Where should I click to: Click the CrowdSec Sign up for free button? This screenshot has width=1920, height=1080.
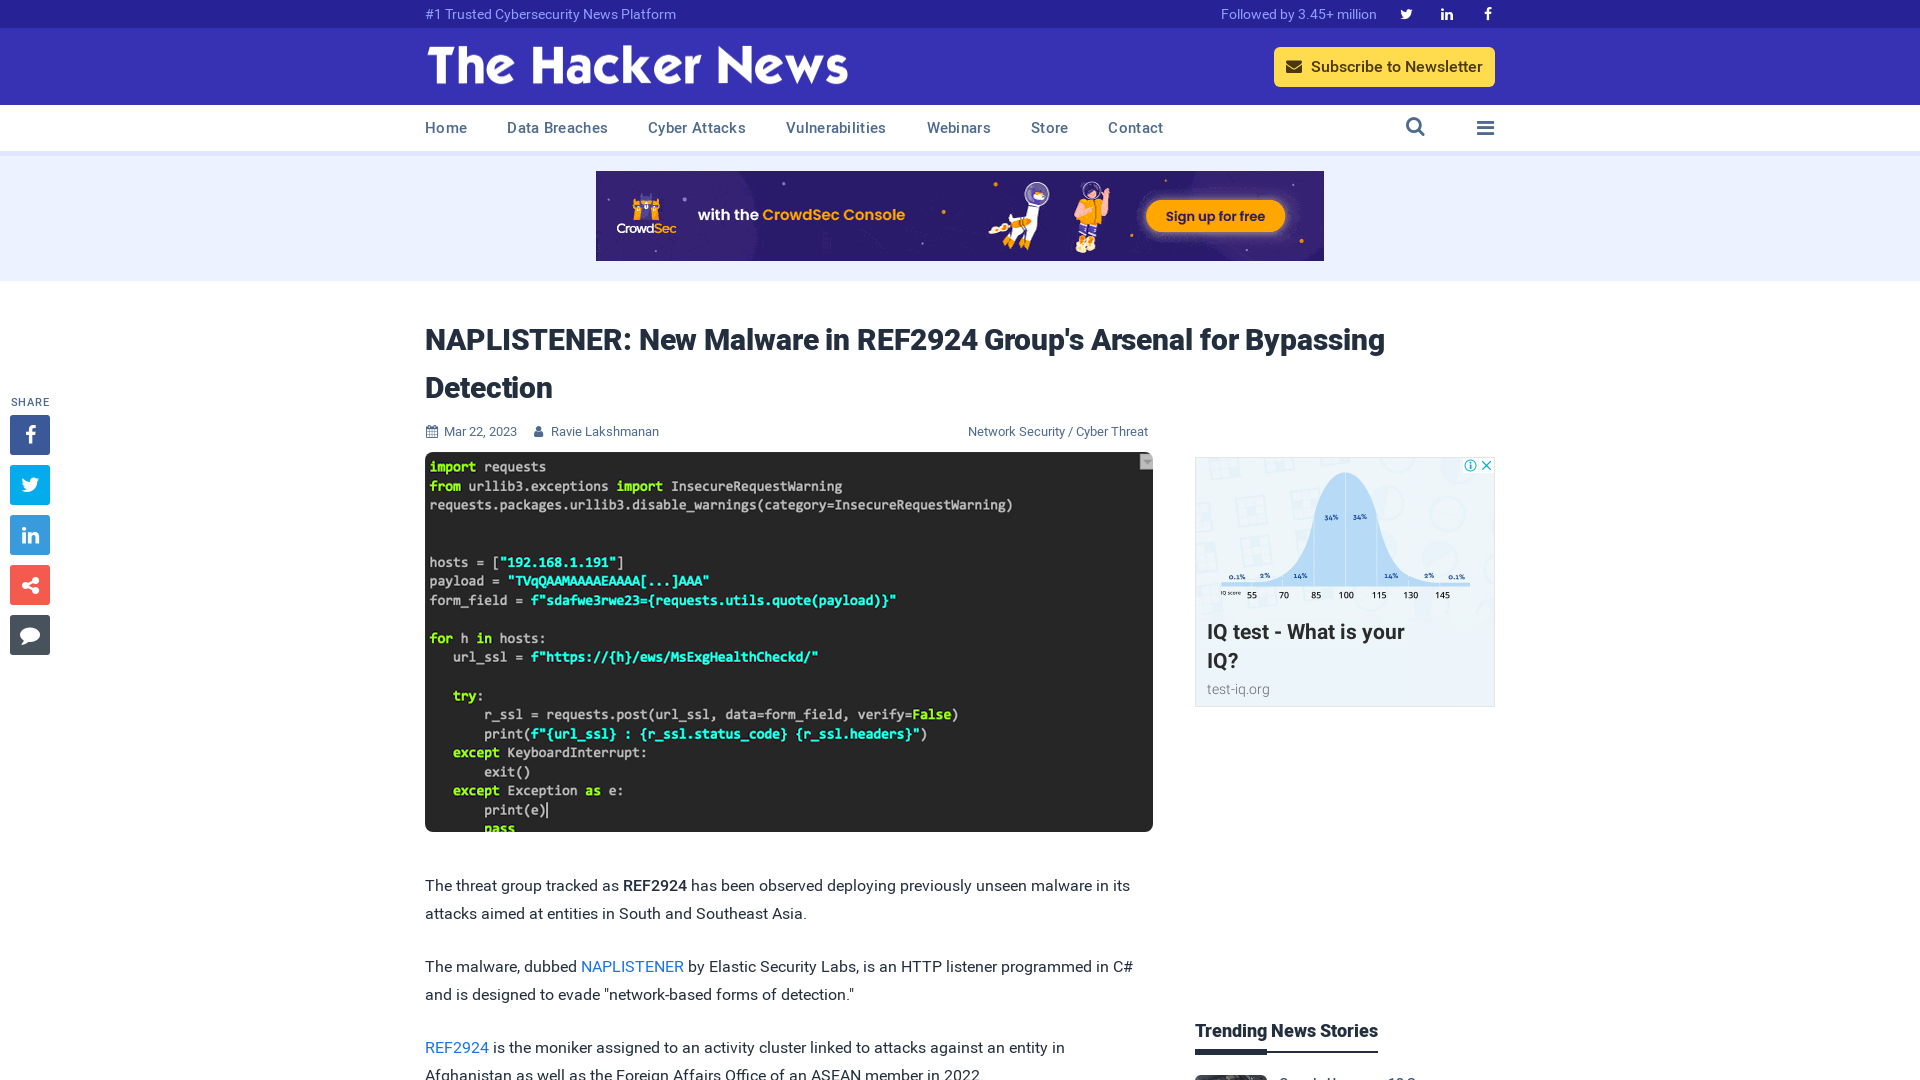1215,215
